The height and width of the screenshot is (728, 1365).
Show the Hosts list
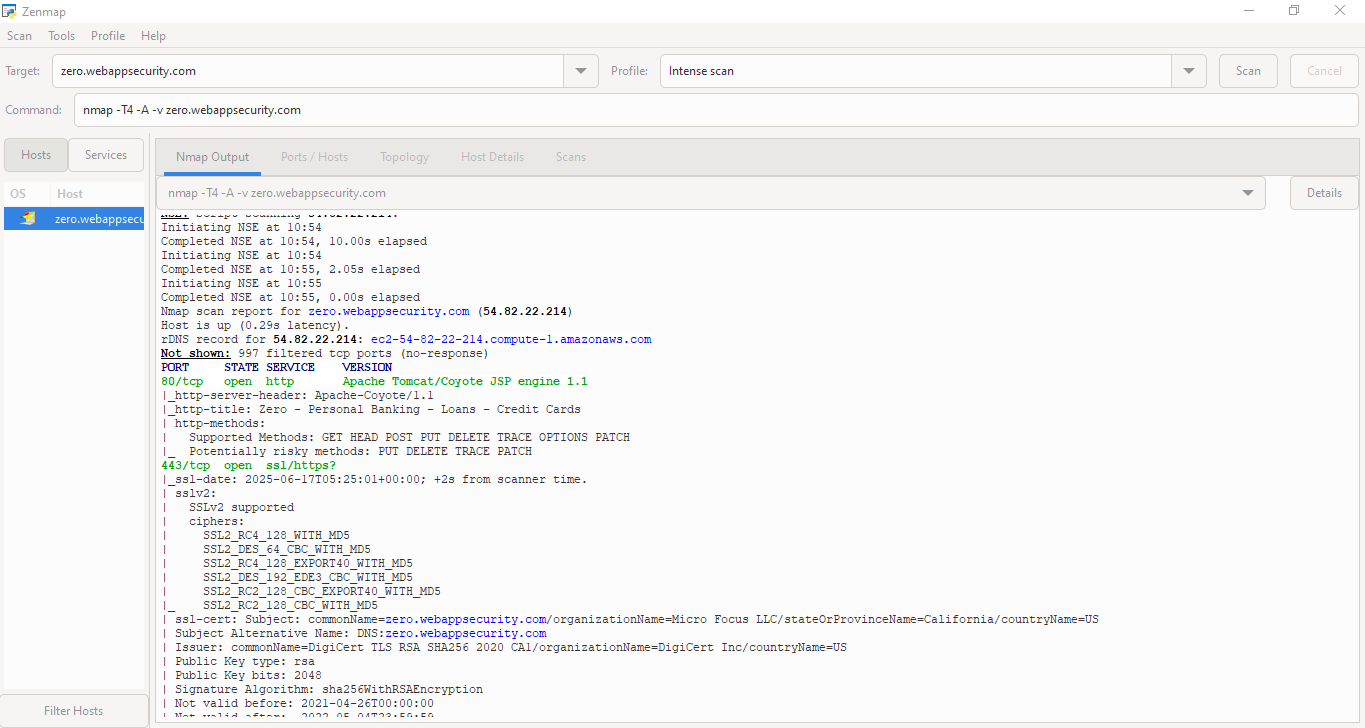tap(36, 155)
